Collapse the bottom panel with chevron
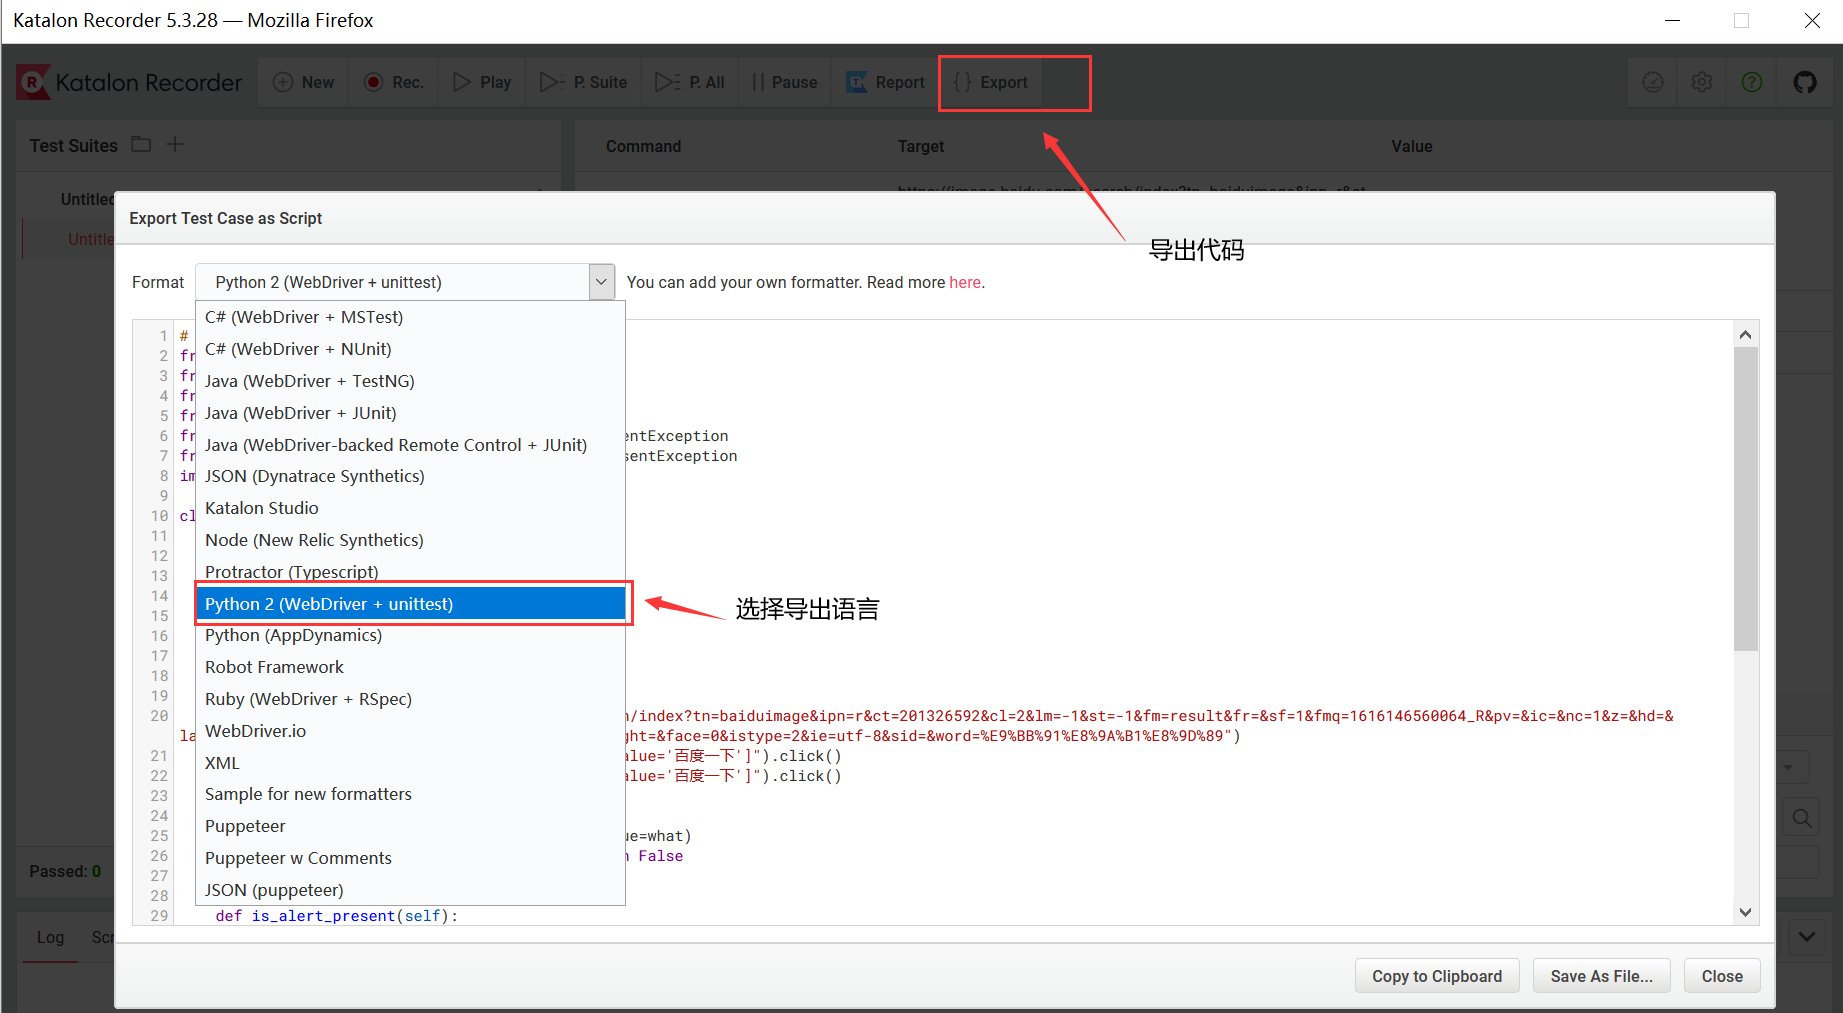The height and width of the screenshot is (1013, 1843). 1806,937
